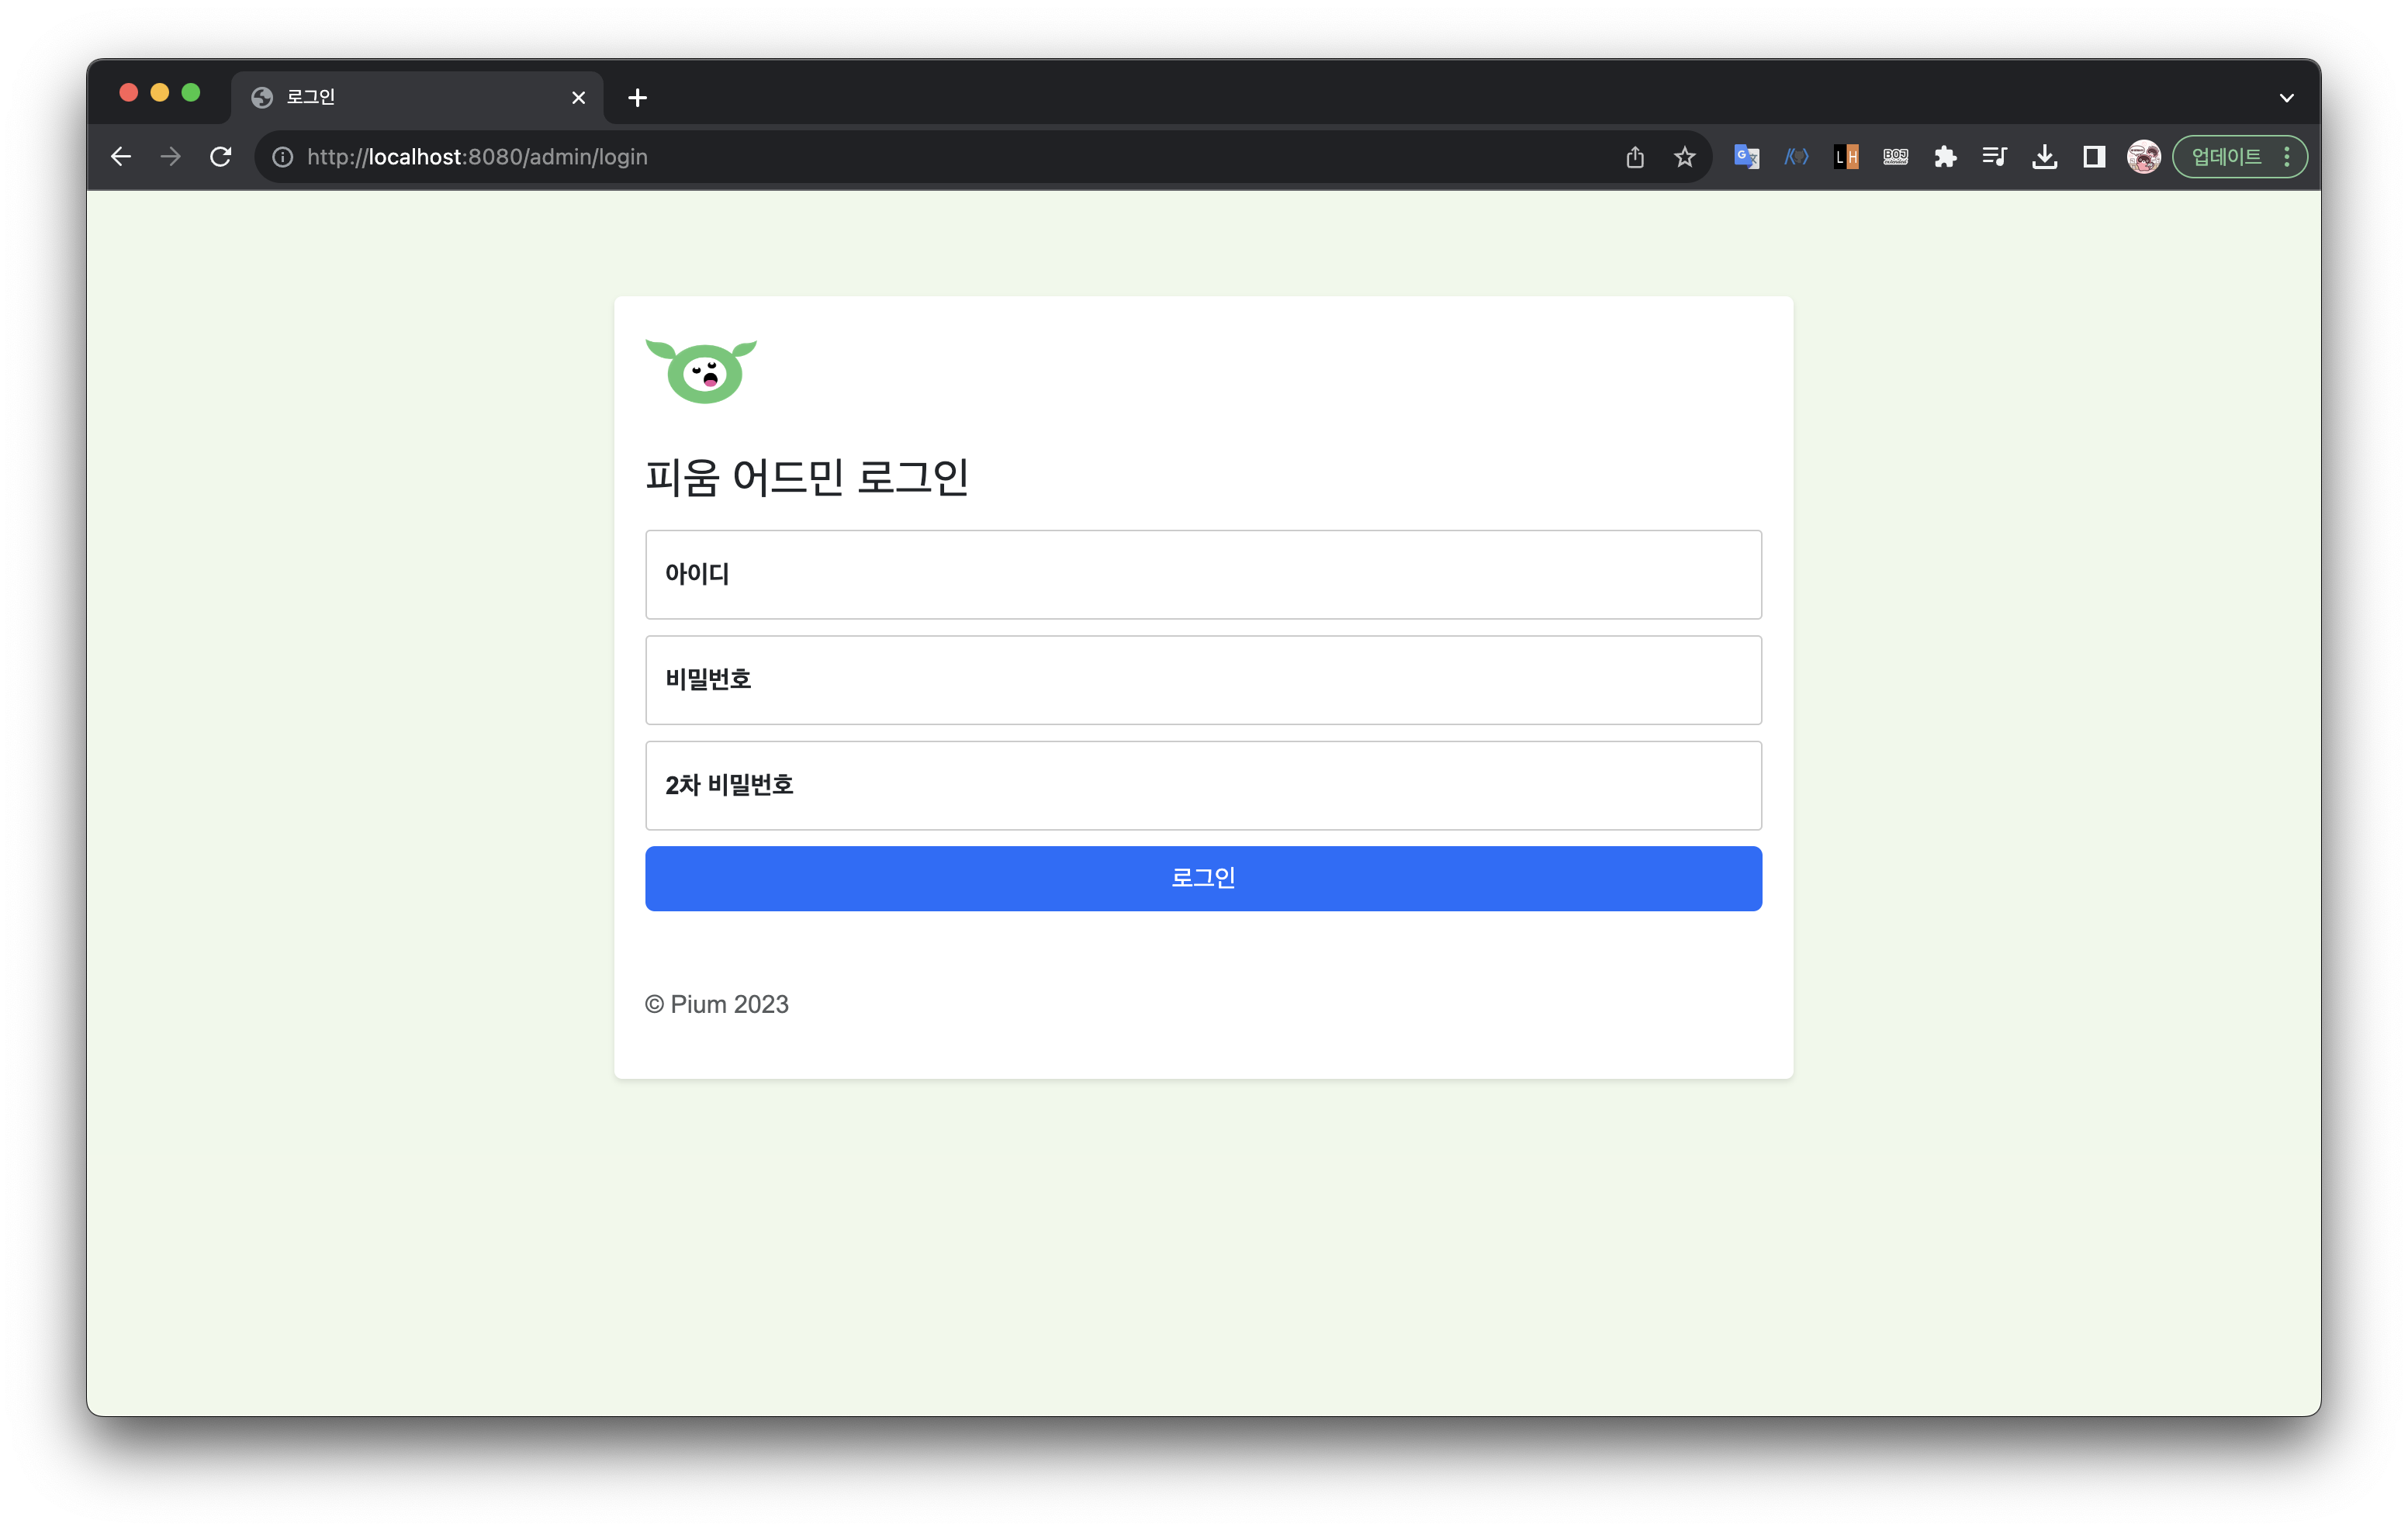This screenshot has width=2408, height=1531.
Task: Expand the tab search chevron
Action: pyautogui.click(x=2286, y=98)
